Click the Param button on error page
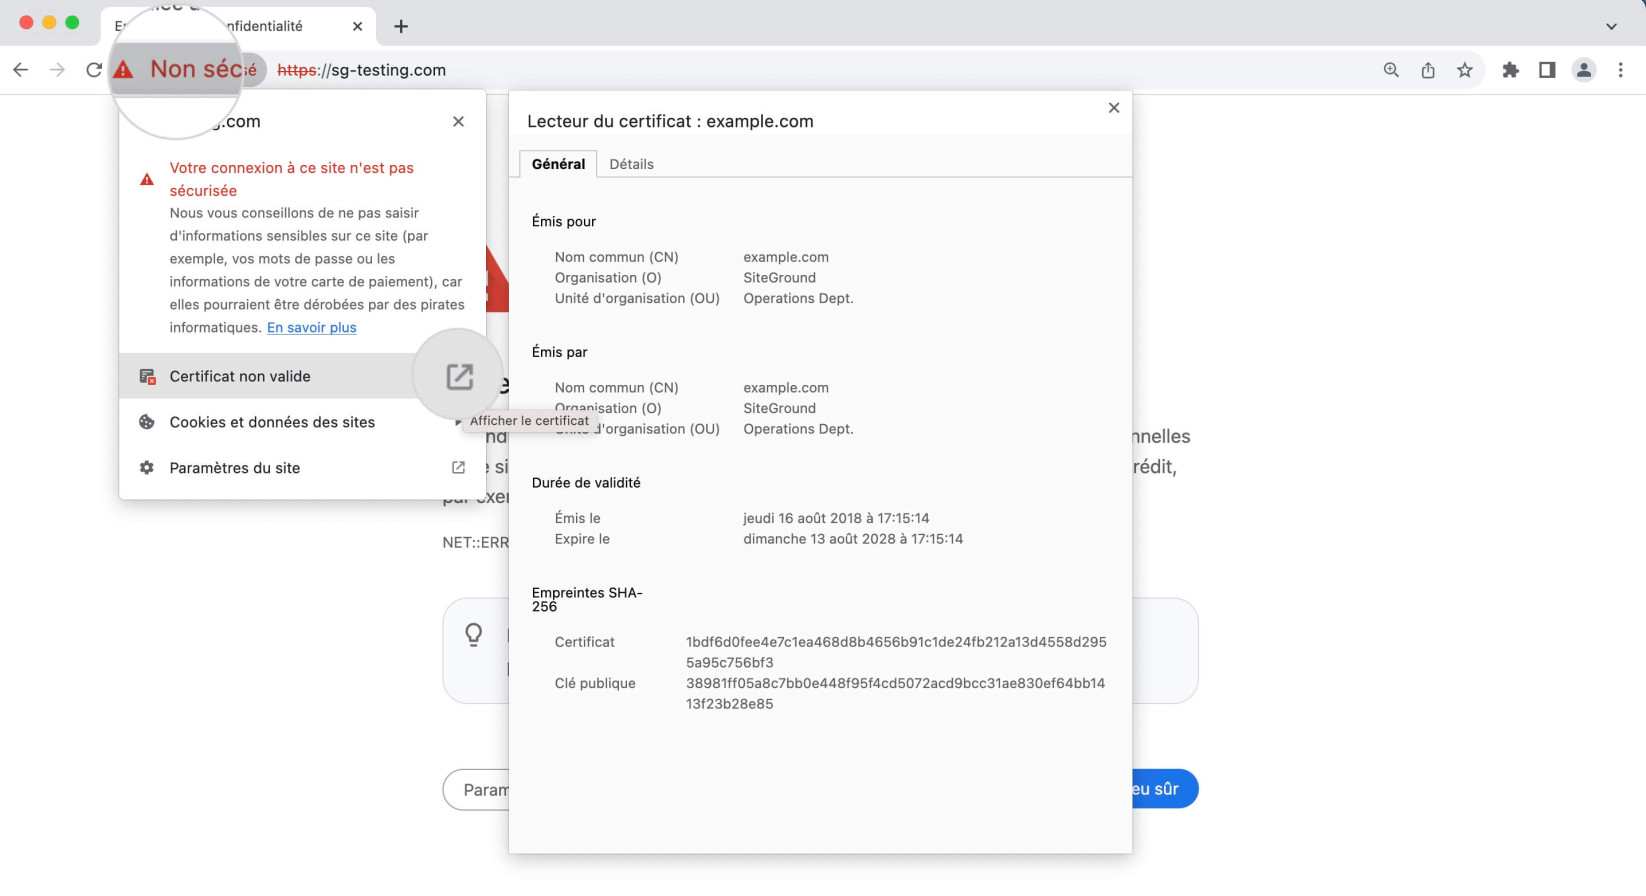The width and height of the screenshot is (1646, 896). 476,789
